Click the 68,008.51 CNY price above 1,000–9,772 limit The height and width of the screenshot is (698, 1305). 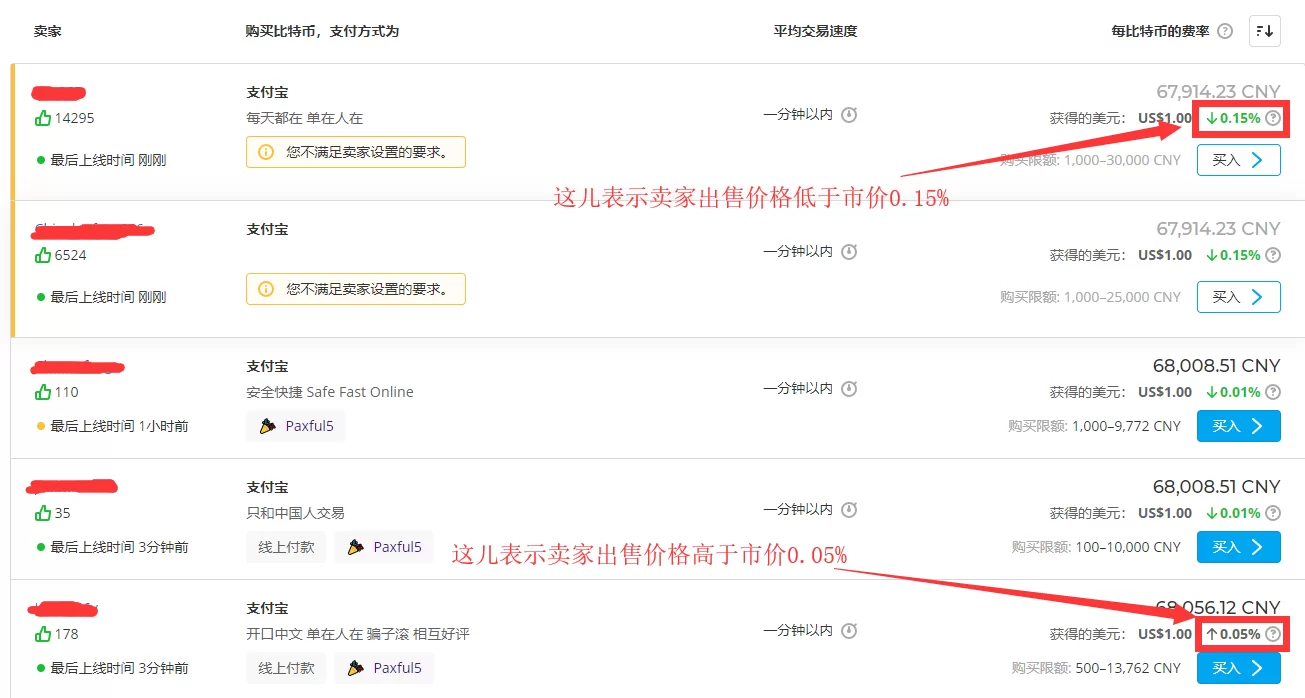pos(1216,365)
